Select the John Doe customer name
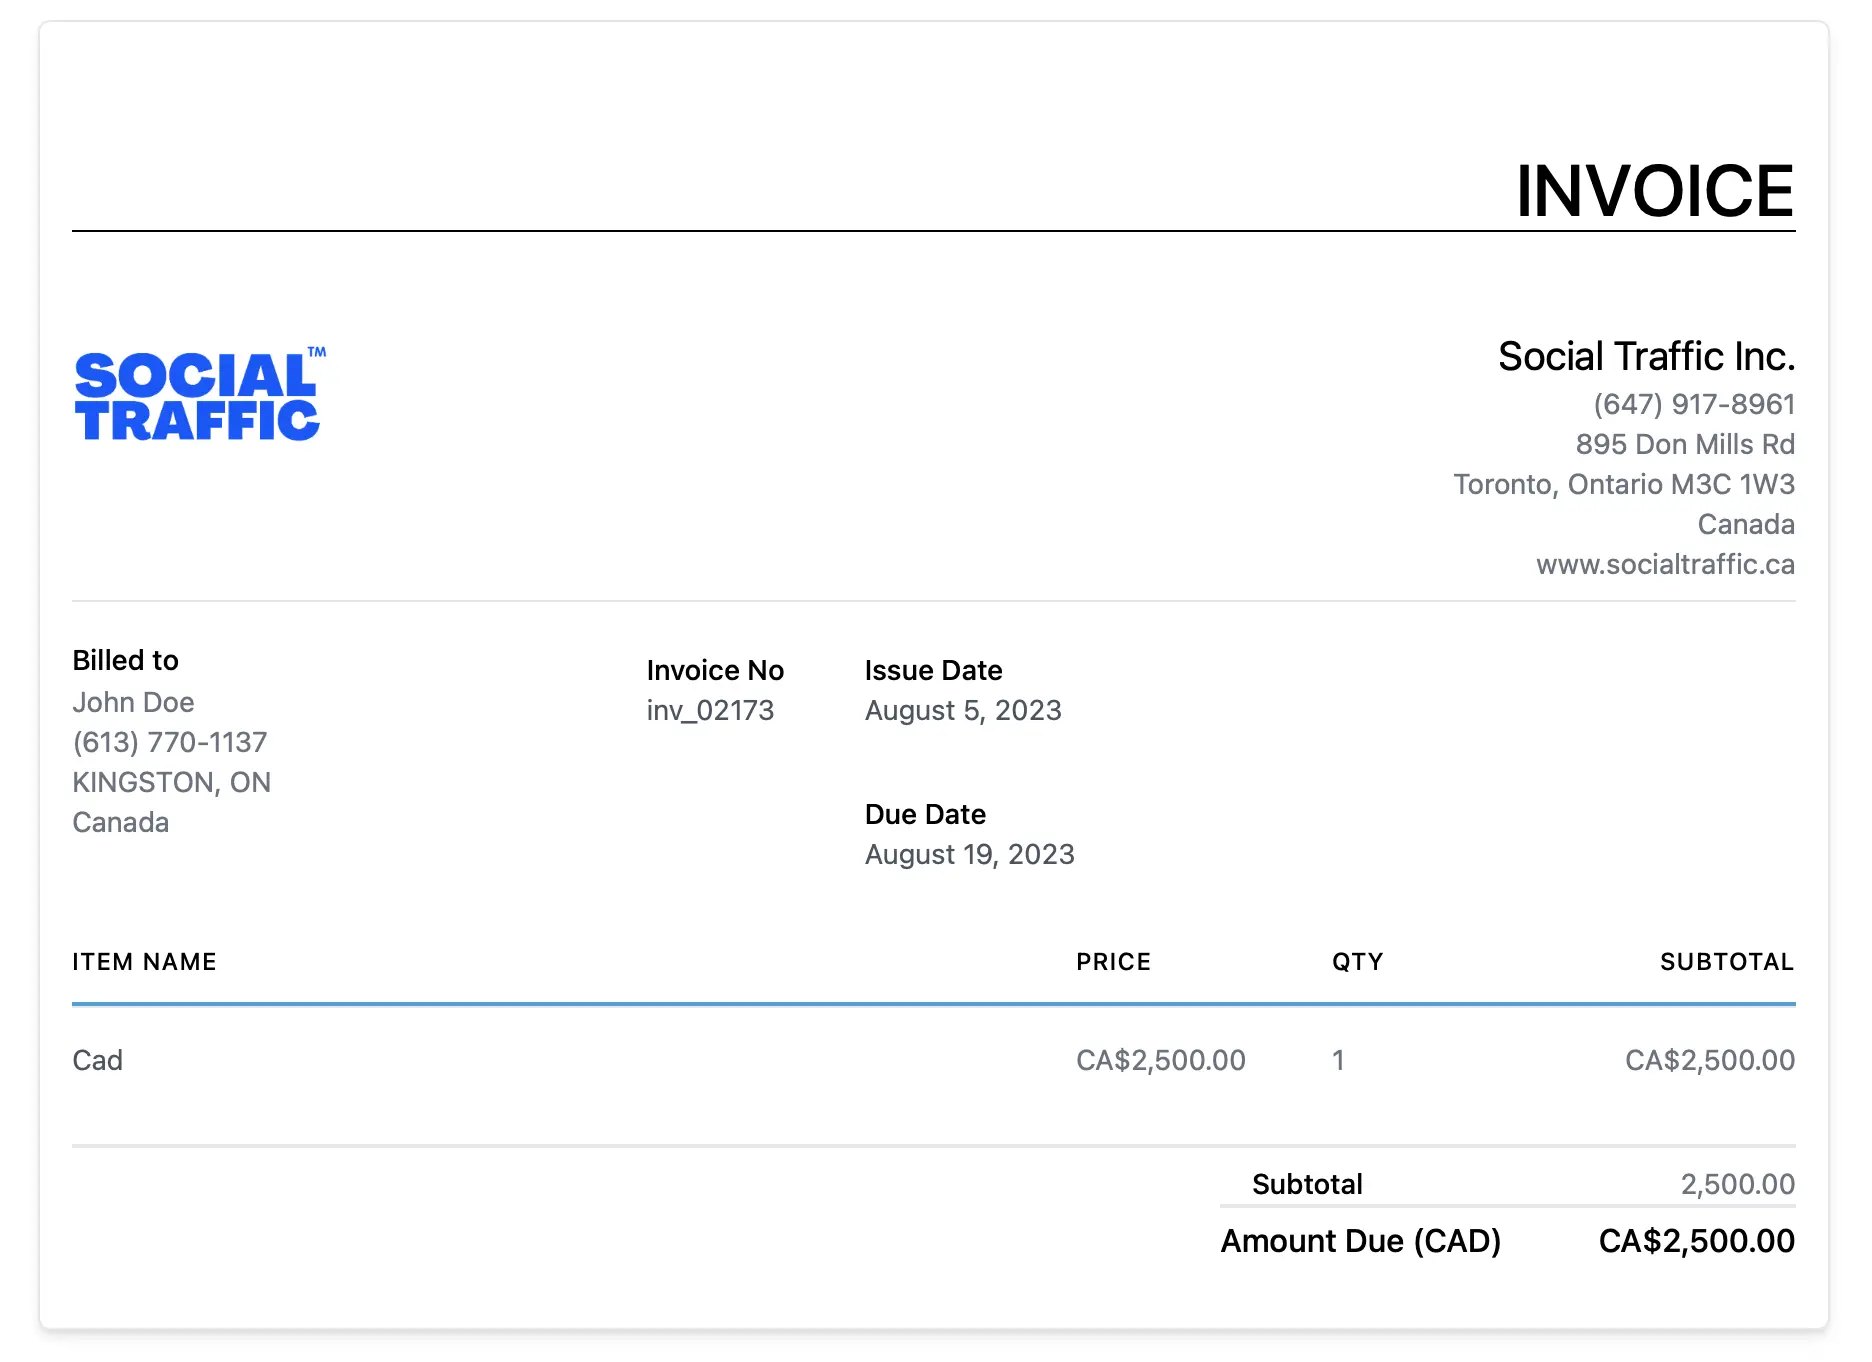 click(x=134, y=703)
